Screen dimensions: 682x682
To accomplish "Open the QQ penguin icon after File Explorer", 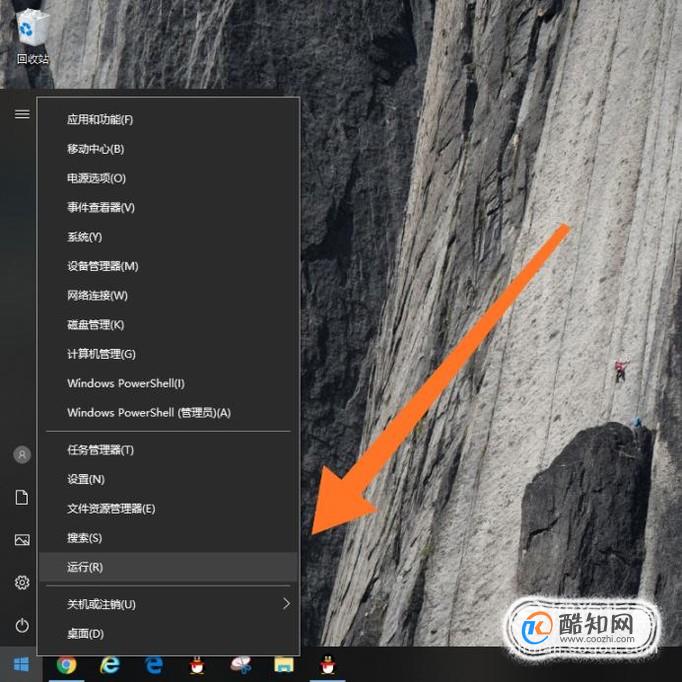I will click(327, 665).
